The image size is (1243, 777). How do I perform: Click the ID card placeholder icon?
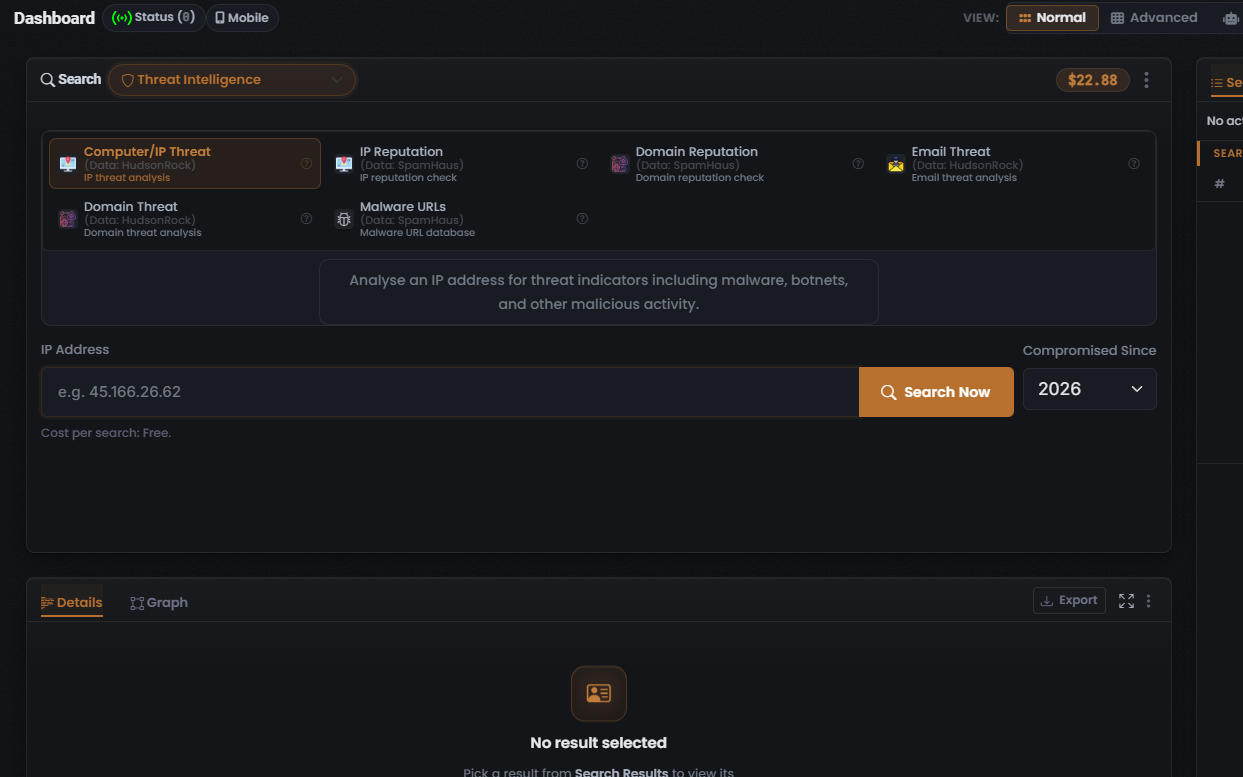[x=599, y=693]
